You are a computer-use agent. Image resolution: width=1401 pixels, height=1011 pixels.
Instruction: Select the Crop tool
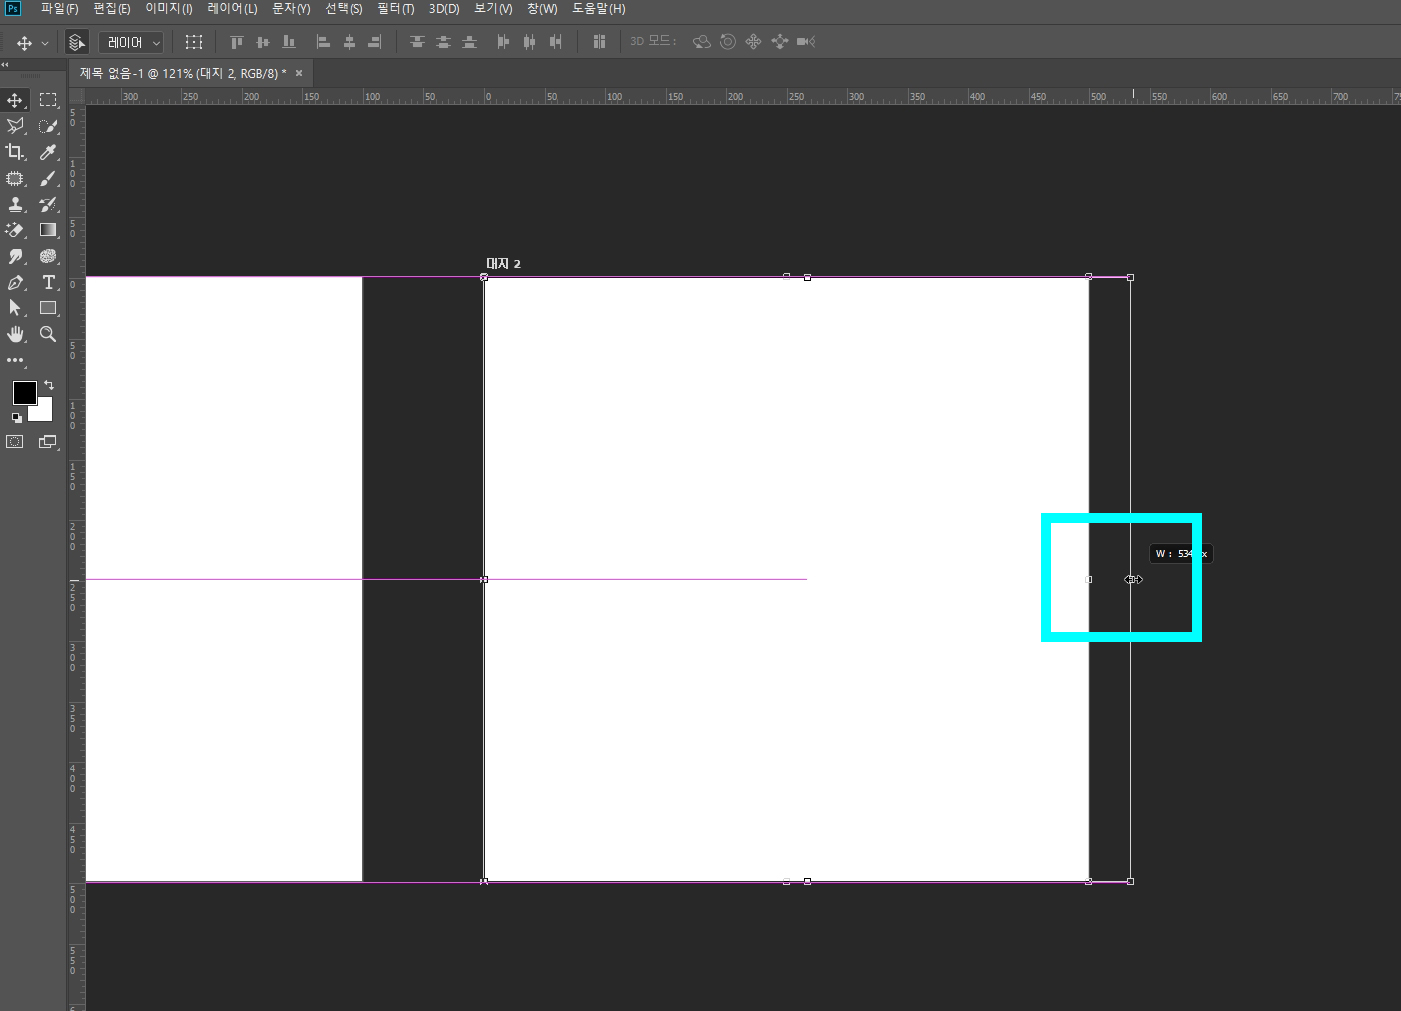point(15,152)
